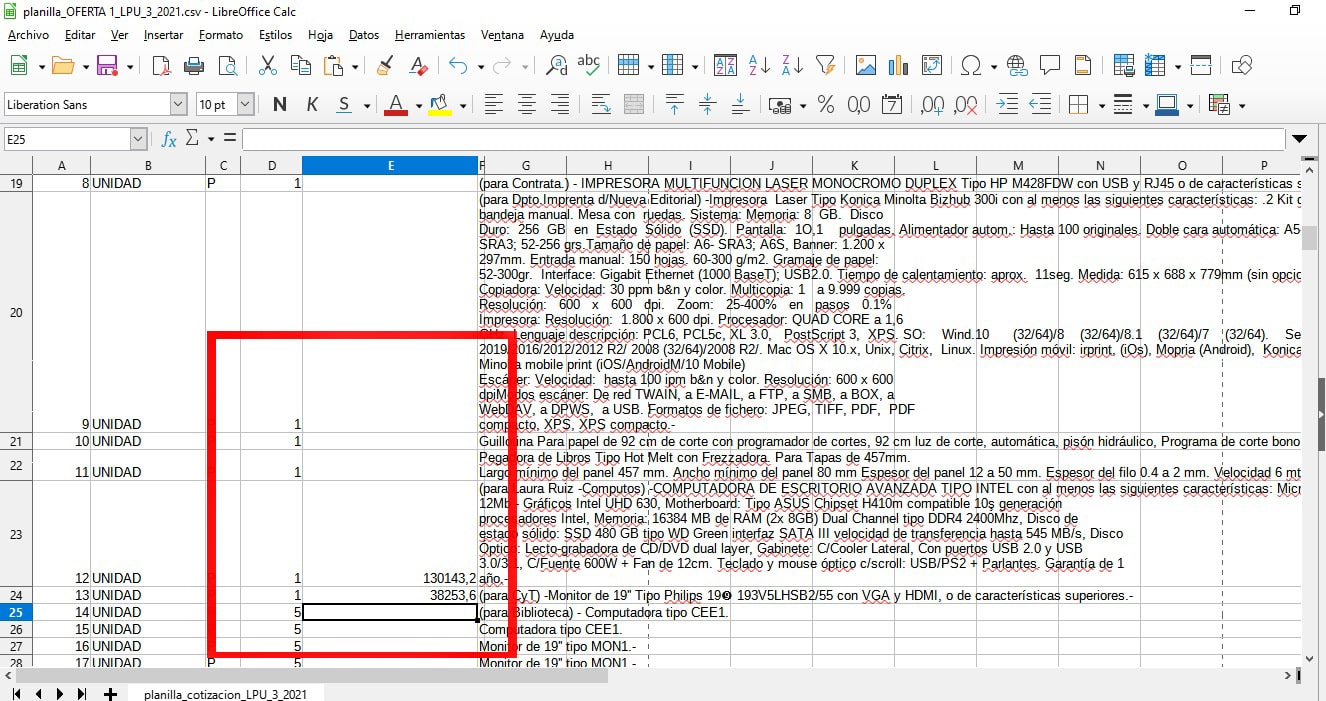
Task: Toggle bold (N) formatting
Action: pos(279,104)
